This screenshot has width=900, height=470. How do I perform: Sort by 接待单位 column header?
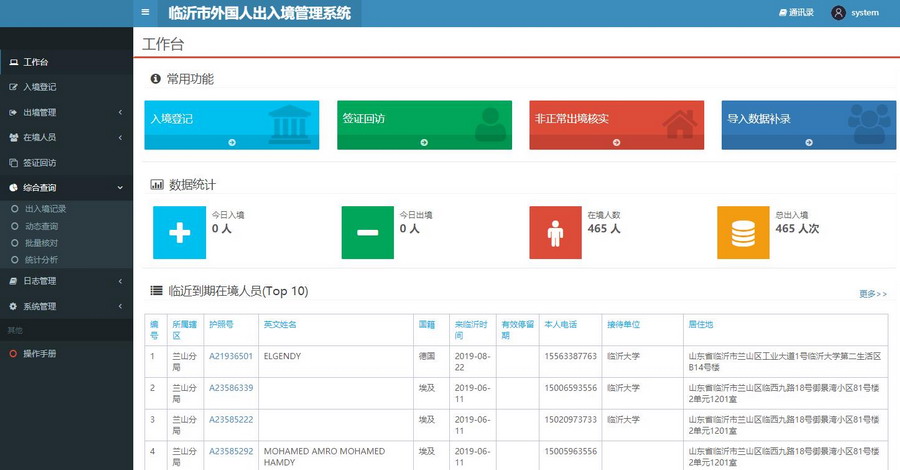click(623, 324)
